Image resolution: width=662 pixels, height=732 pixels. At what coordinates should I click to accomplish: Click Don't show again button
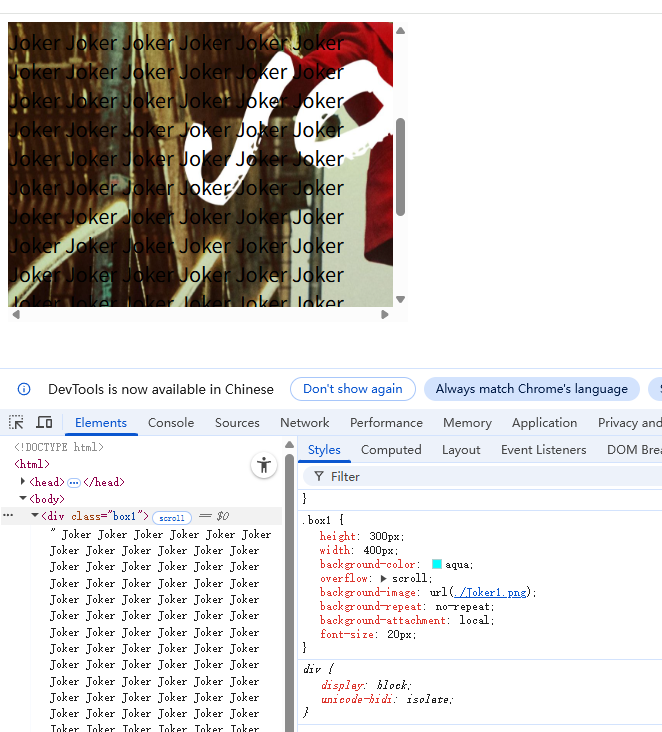[353, 389]
